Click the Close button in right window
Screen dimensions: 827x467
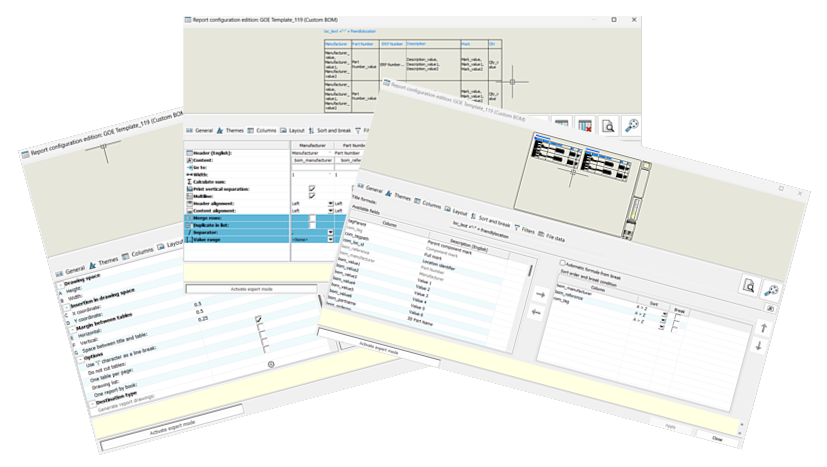point(718,438)
